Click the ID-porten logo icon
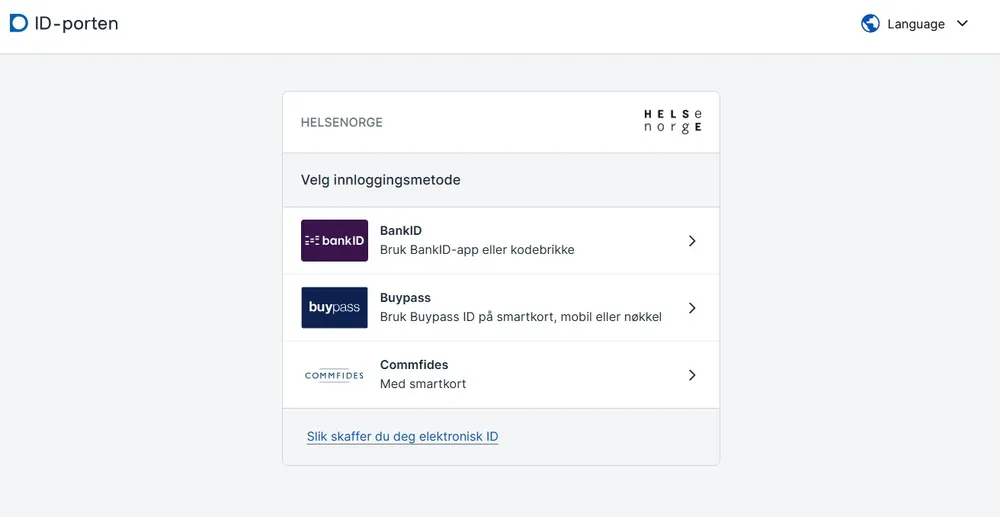This screenshot has height=517, width=1000. [19, 23]
